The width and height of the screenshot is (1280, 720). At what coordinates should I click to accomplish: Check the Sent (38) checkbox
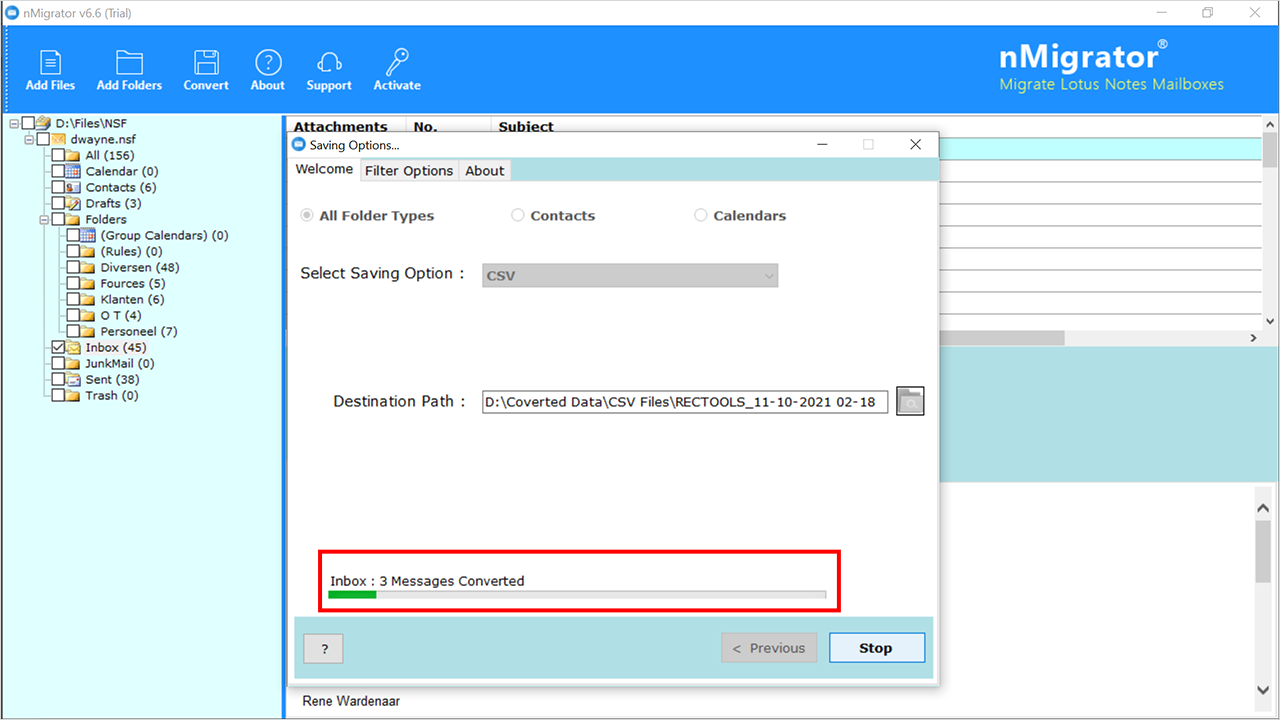pos(59,380)
